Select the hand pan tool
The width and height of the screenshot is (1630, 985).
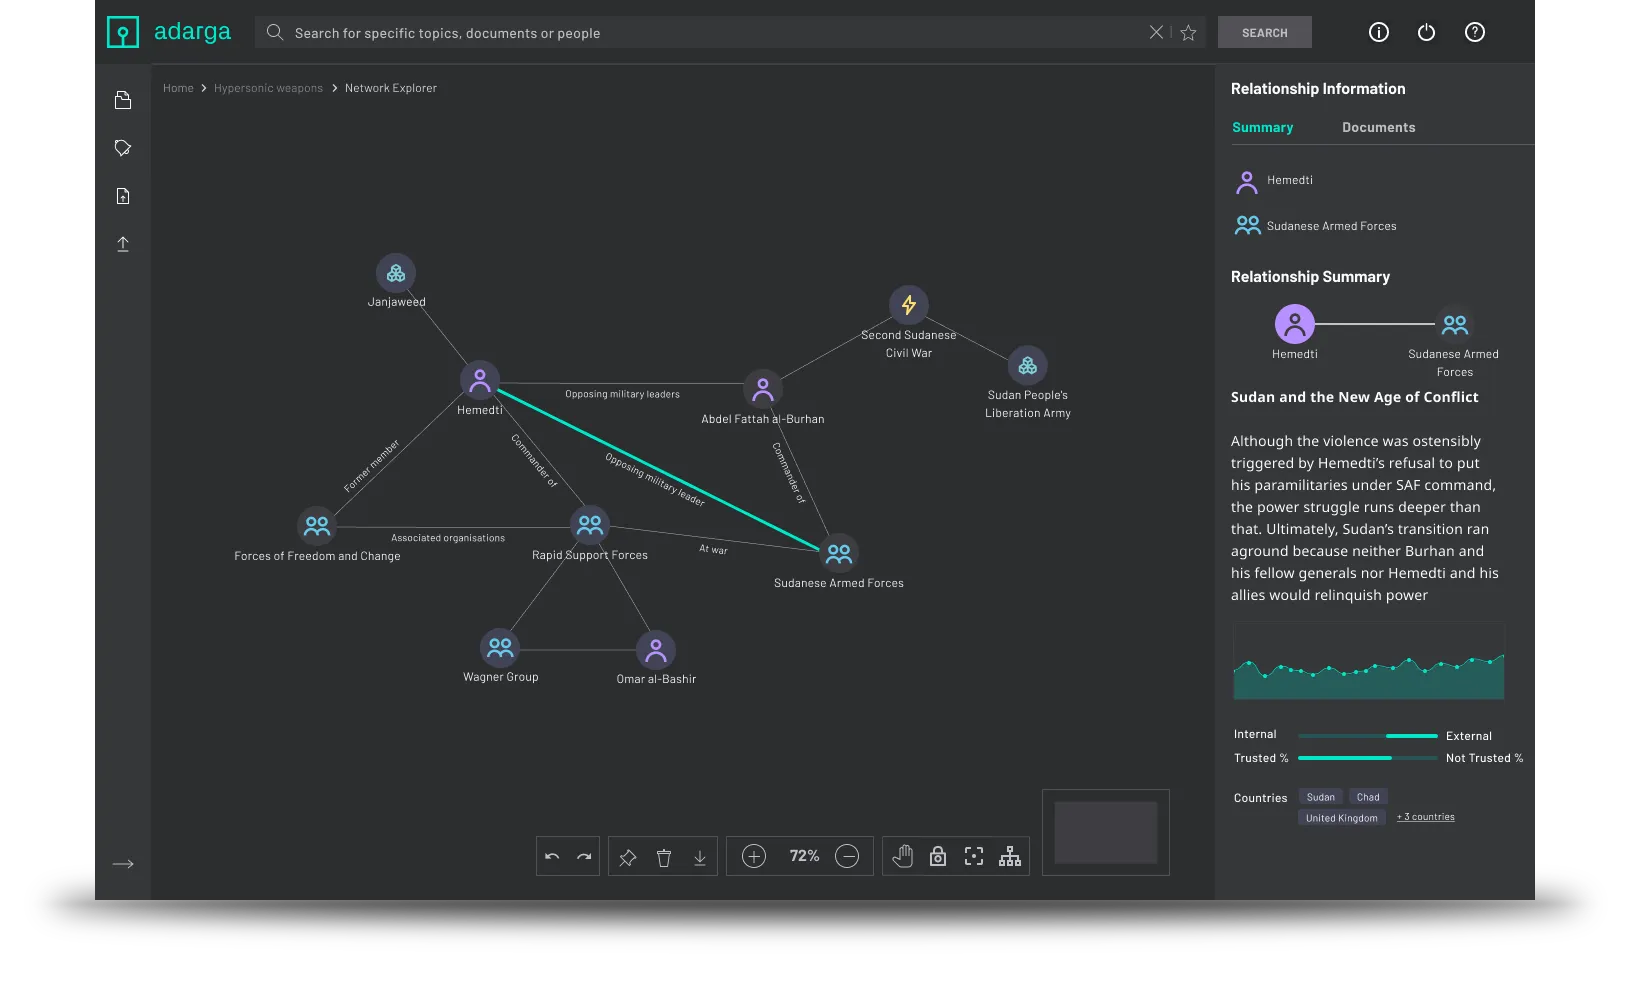(x=902, y=856)
